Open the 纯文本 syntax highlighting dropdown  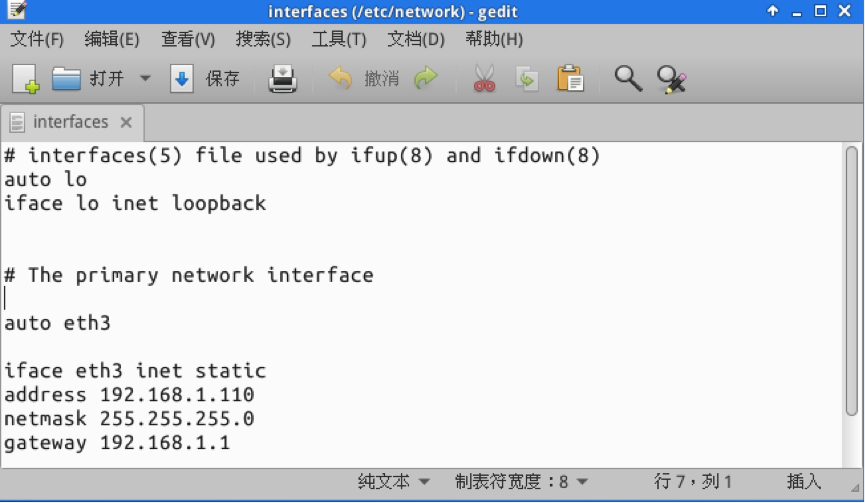pyautogui.click(x=393, y=481)
